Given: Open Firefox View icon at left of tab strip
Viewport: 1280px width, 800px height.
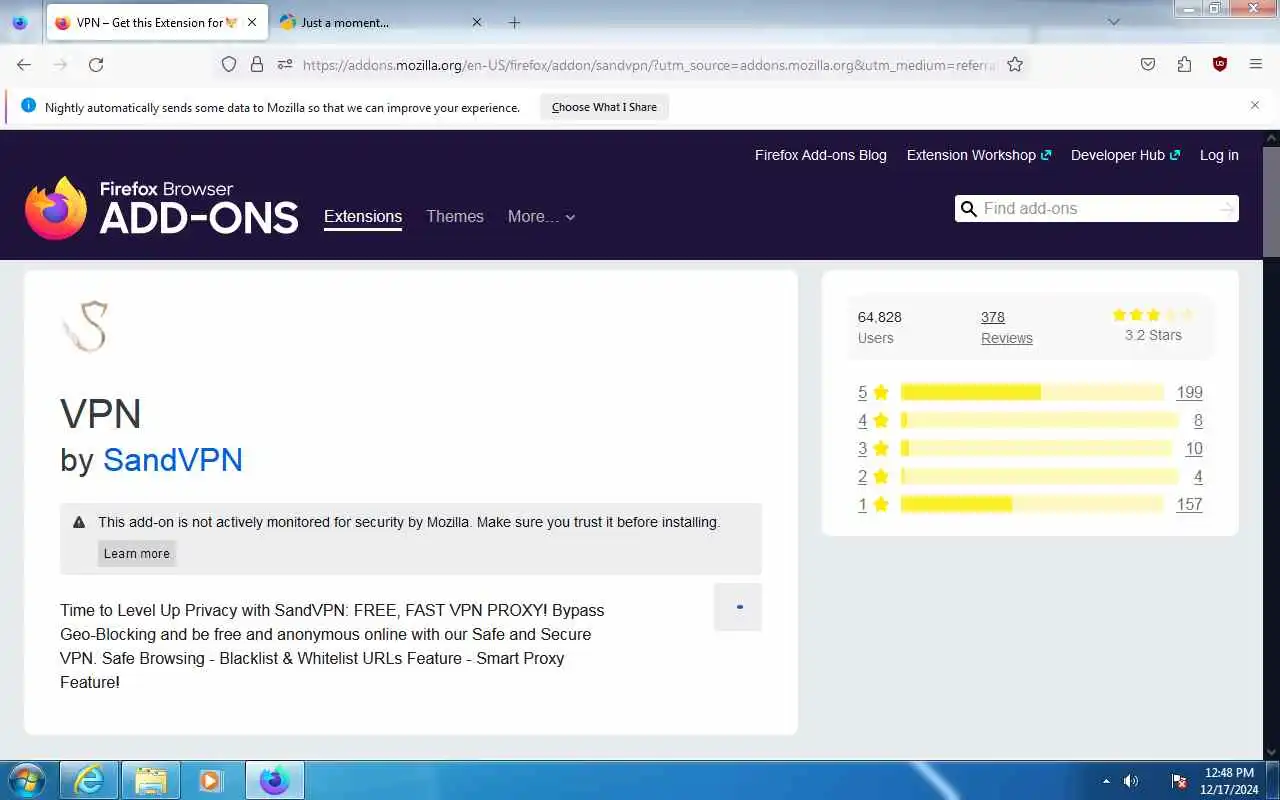Looking at the screenshot, I should click(20, 22).
